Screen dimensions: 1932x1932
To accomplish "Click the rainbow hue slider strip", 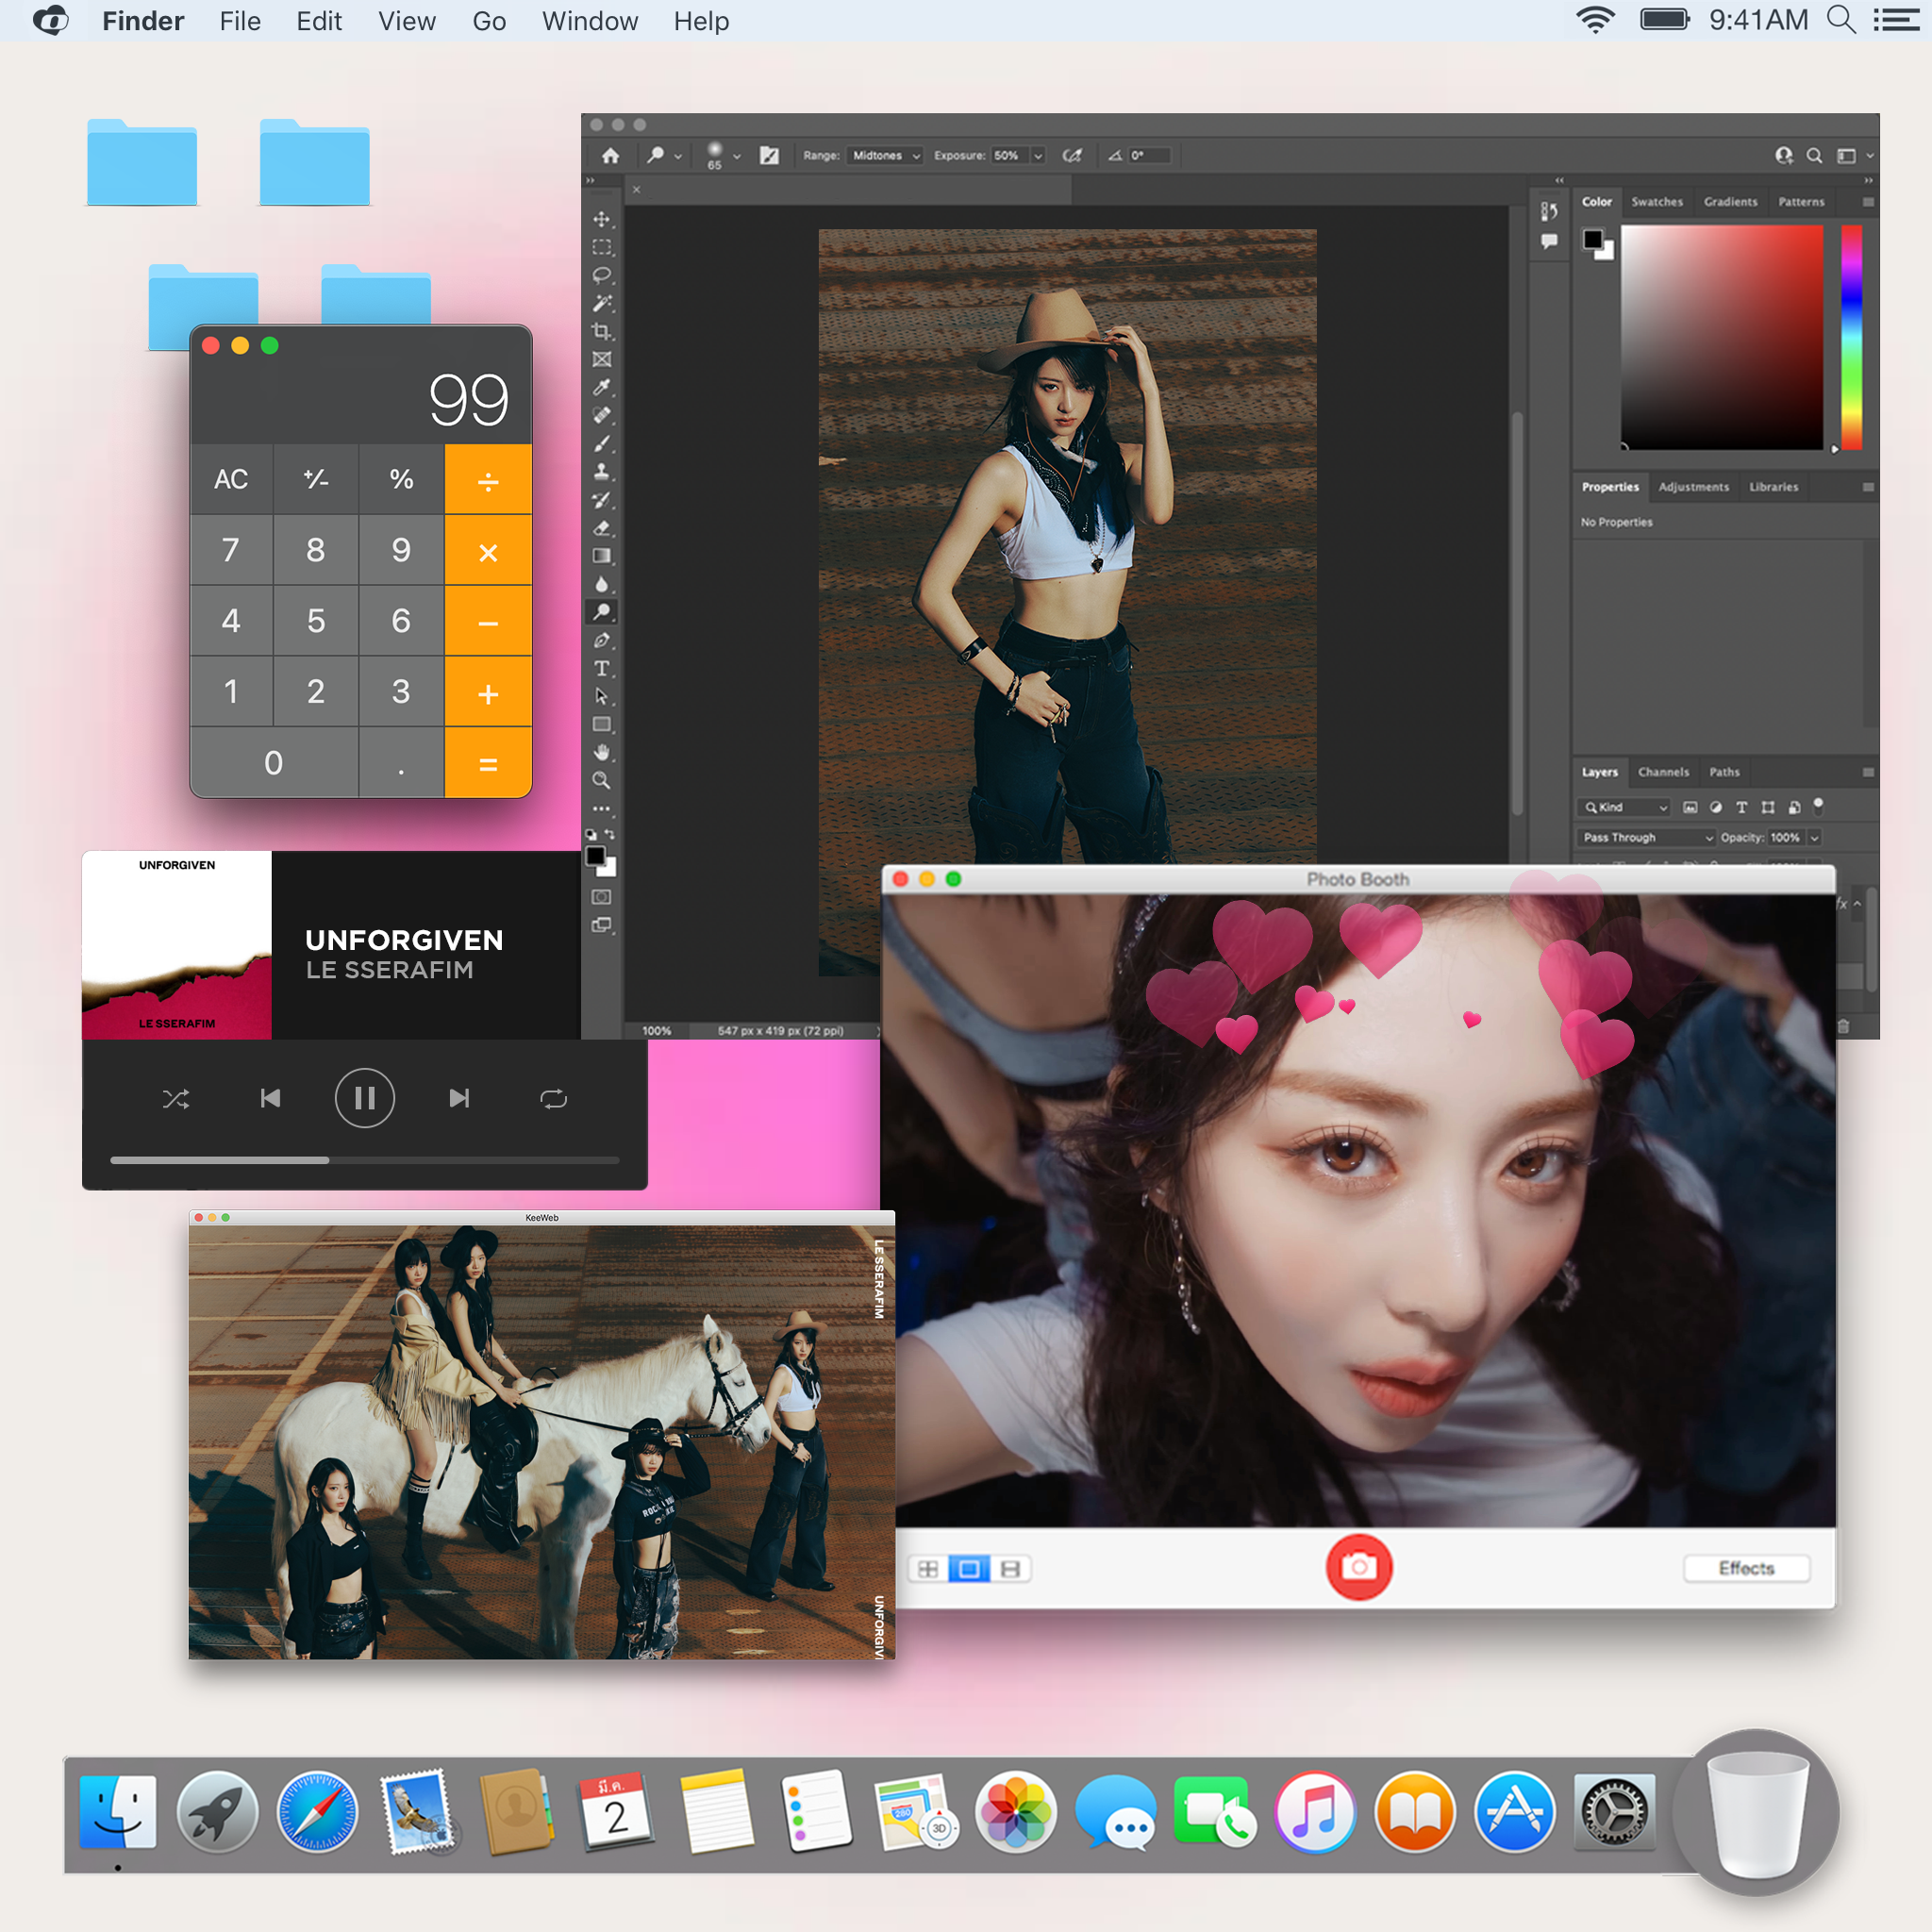I will pyautogui.click(x=1851, y=337).
